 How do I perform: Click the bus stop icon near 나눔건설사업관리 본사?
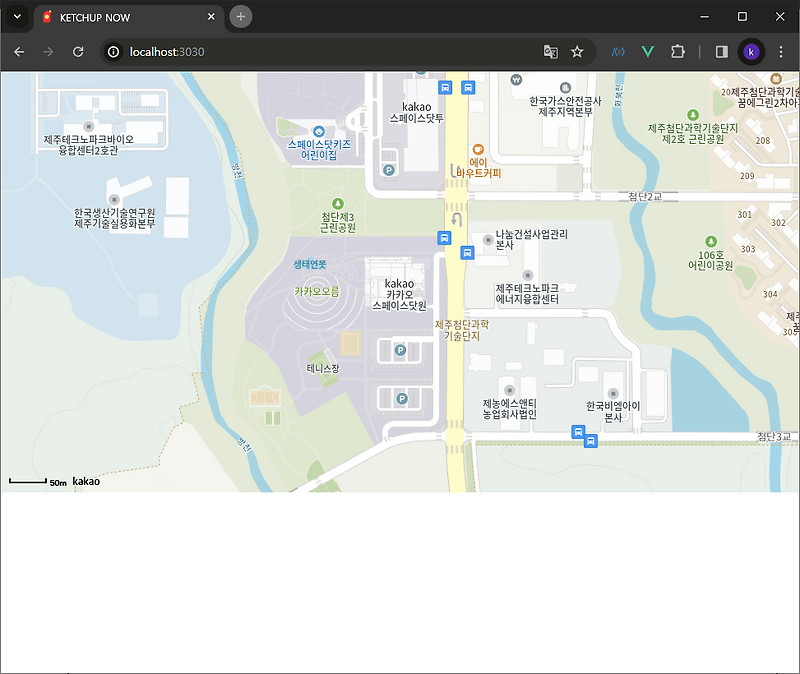point(466,252)
